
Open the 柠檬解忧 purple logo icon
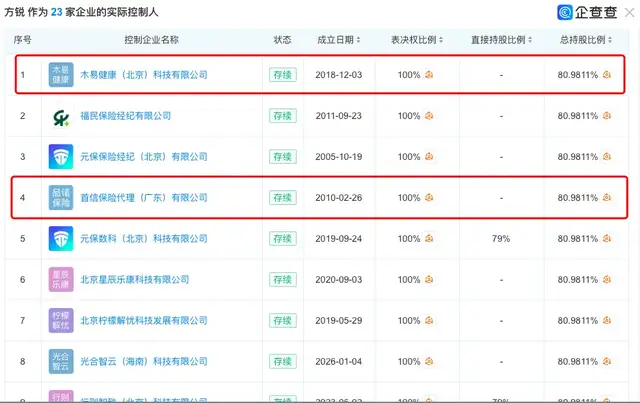point(61,321)
